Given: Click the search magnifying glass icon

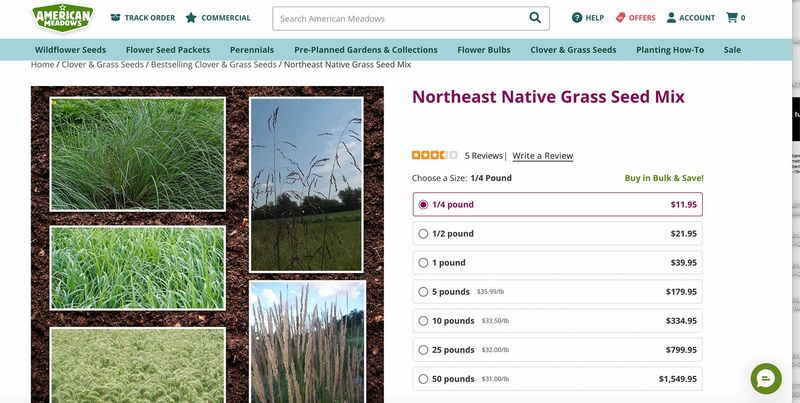Looking at the screenshot, I should tap(535, 18).
